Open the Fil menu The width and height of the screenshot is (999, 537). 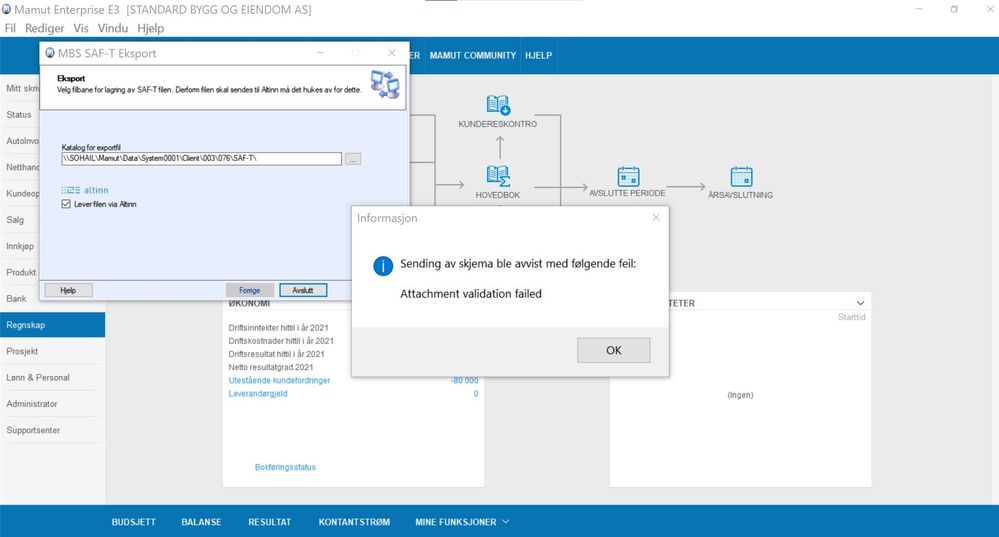click(10, 28)
